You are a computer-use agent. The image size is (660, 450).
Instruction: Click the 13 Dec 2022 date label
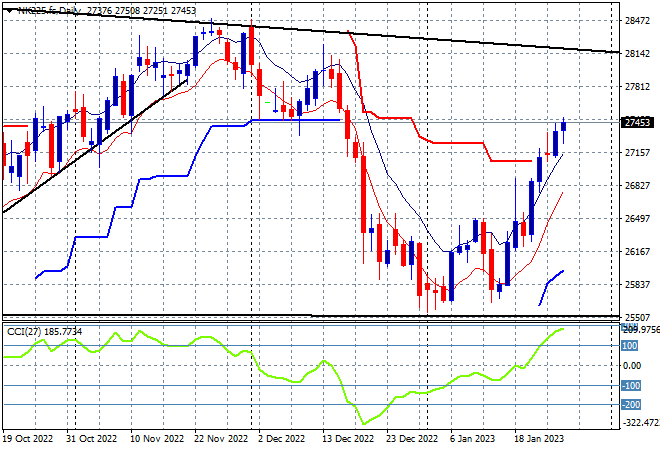pyautogui.click(x=348, y=439)
